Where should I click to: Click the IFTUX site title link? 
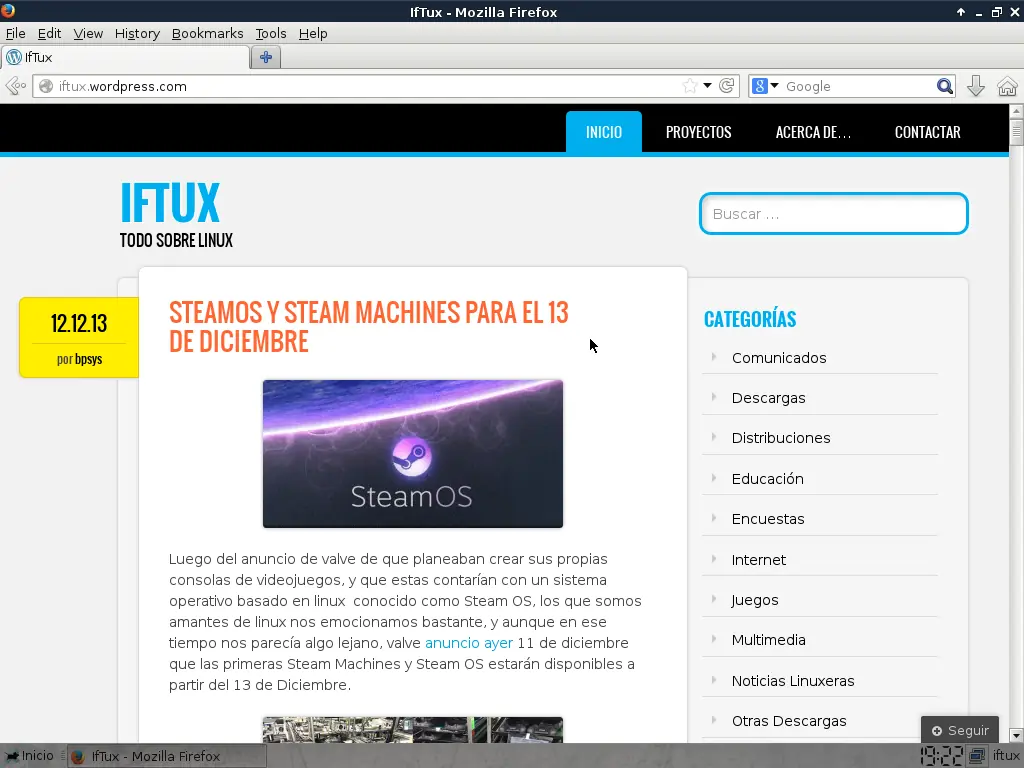(x=170, y=203)
